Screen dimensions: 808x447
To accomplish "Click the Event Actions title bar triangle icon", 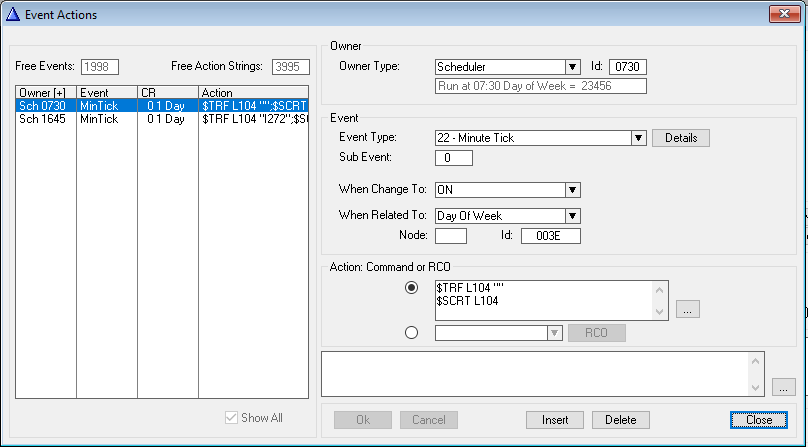I will click(x=13, y=14).
